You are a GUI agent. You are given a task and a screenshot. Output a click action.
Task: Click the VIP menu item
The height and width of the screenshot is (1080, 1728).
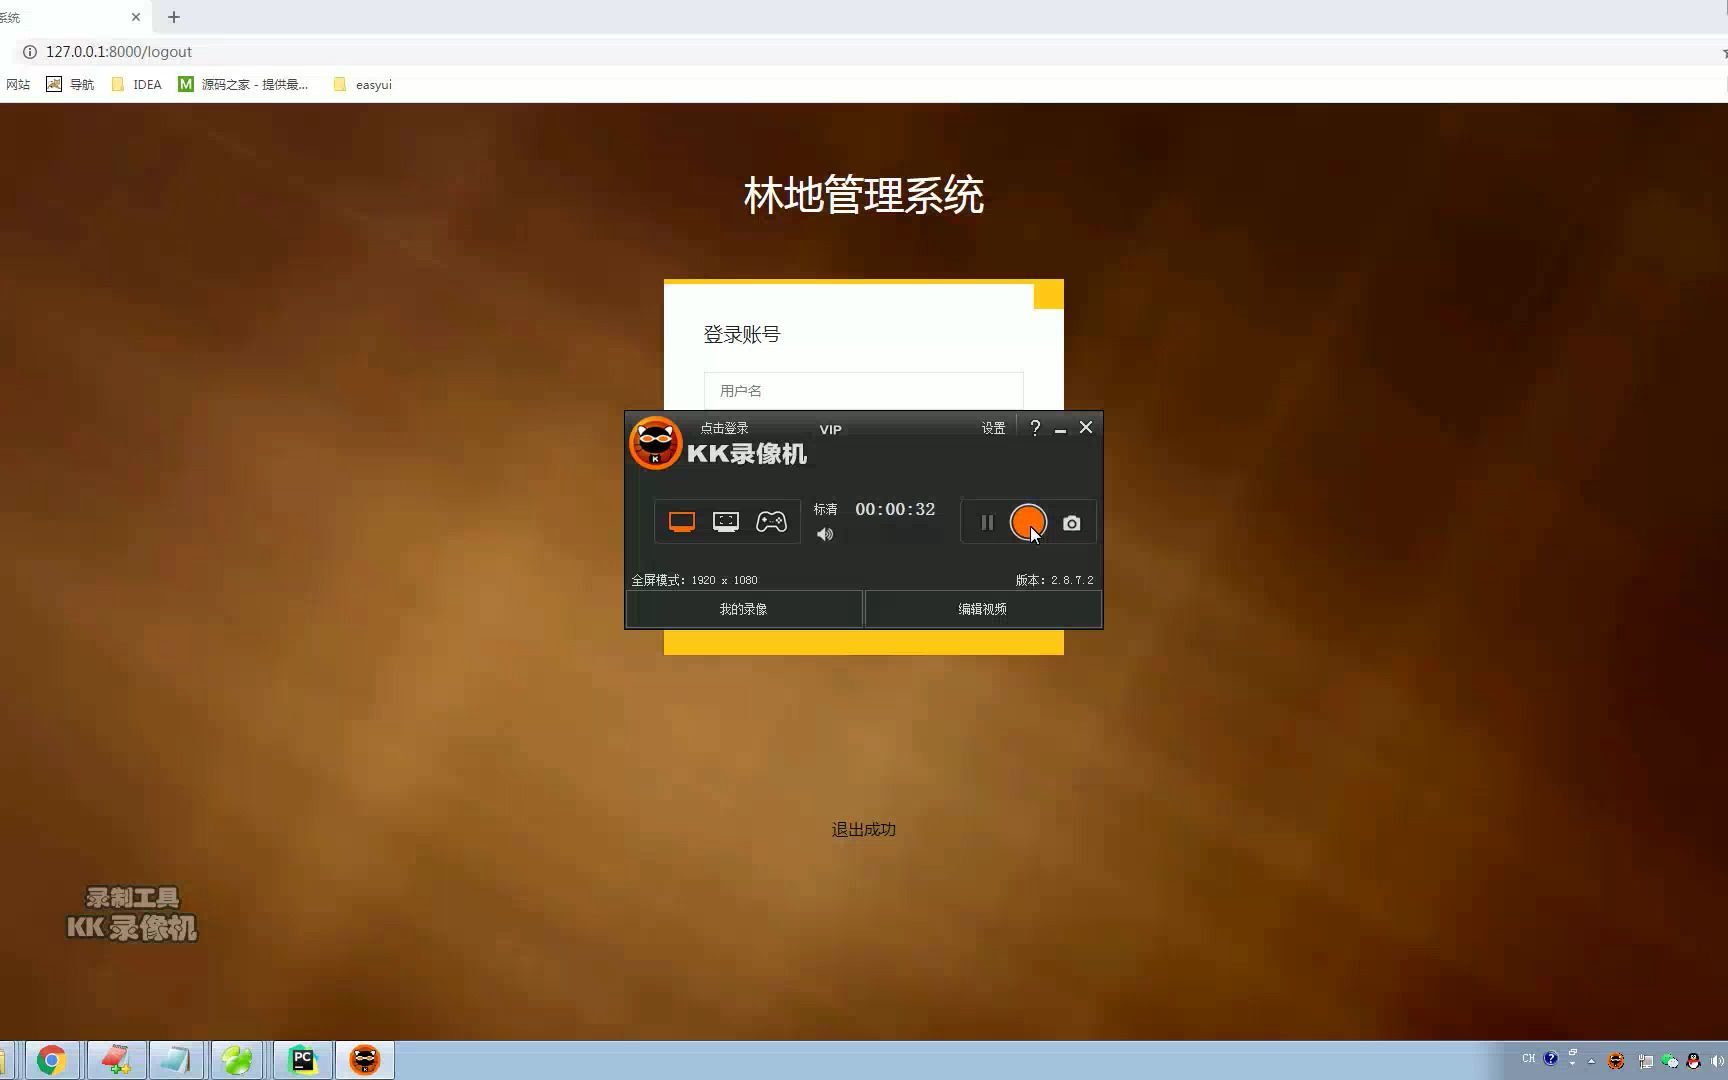pyautogui.click(x=829, y=428)
